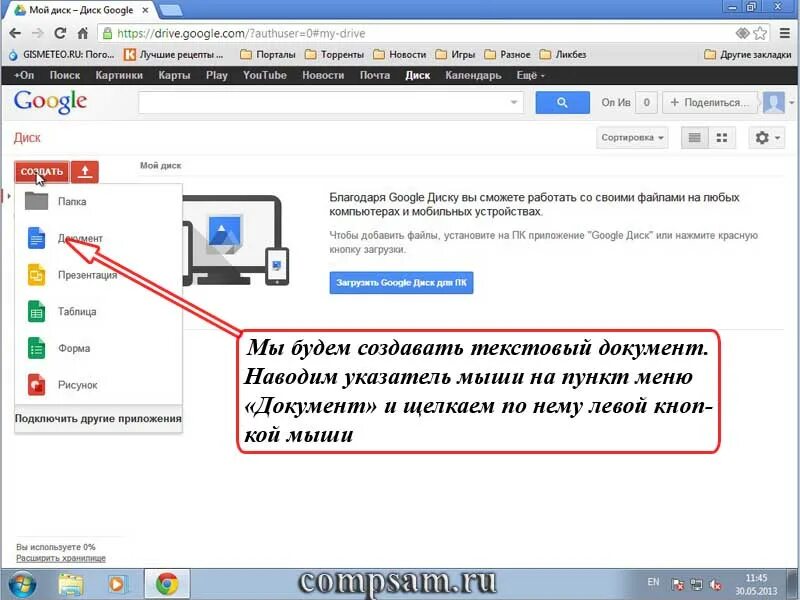Bookmark the page with star icon
Image resolution: width=800 pixels, height=600 pixels.
760,34
